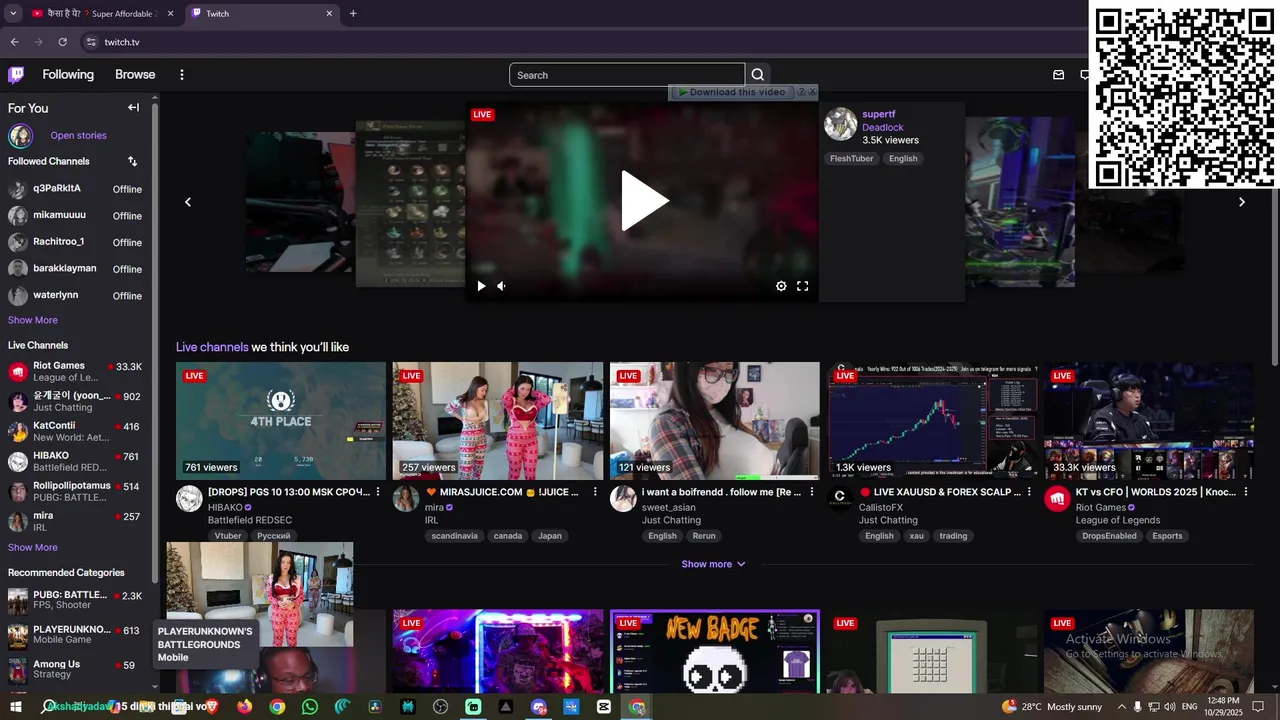Screen dimensions: 1280x720
Task: Mute the featured stream player
Action: [501, 286]
